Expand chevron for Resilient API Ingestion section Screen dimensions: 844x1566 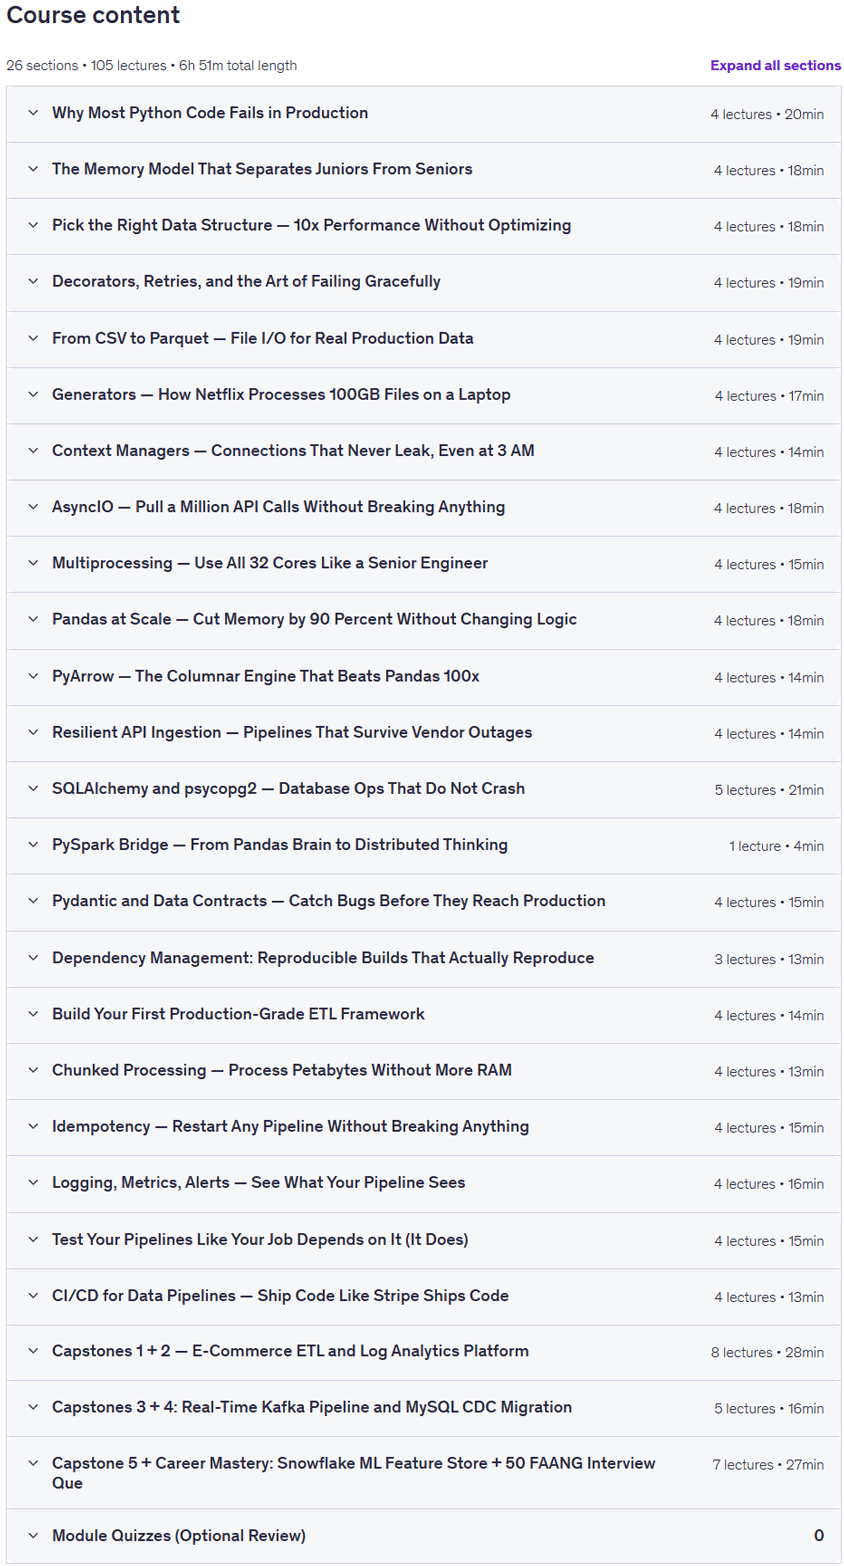click(33, 733)
